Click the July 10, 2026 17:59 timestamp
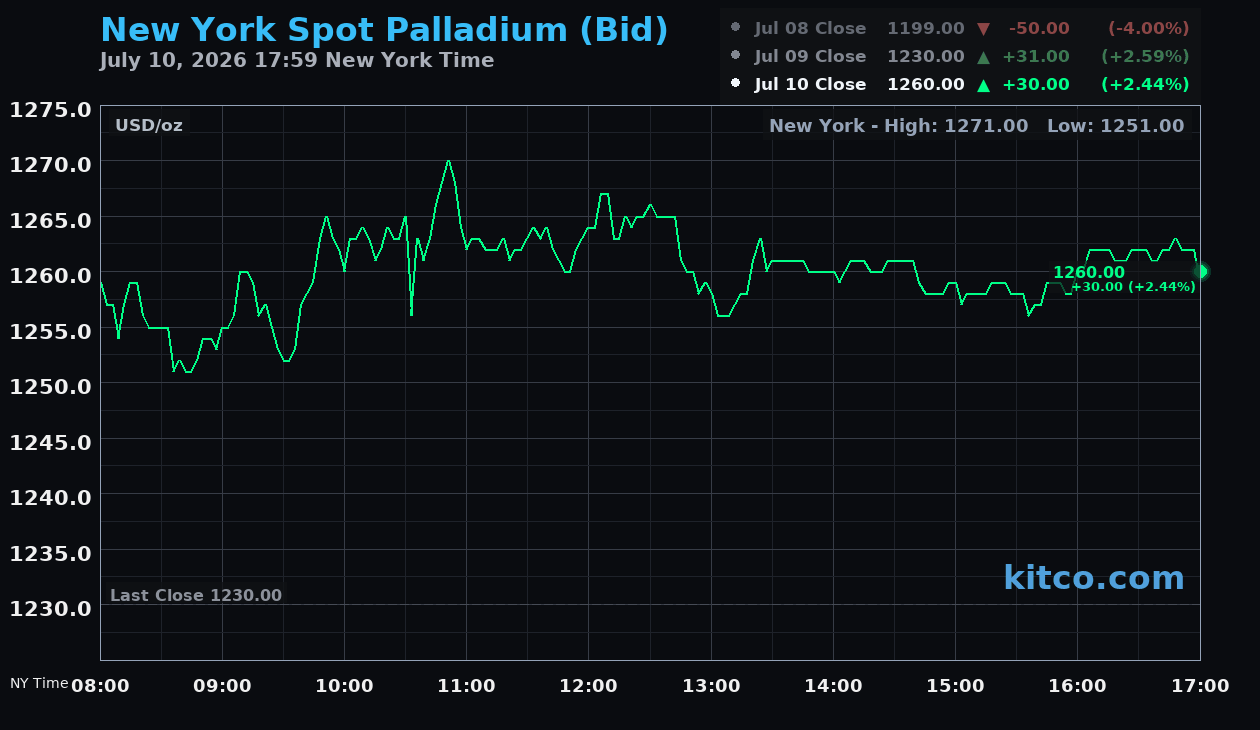 (x=297, y=60)
